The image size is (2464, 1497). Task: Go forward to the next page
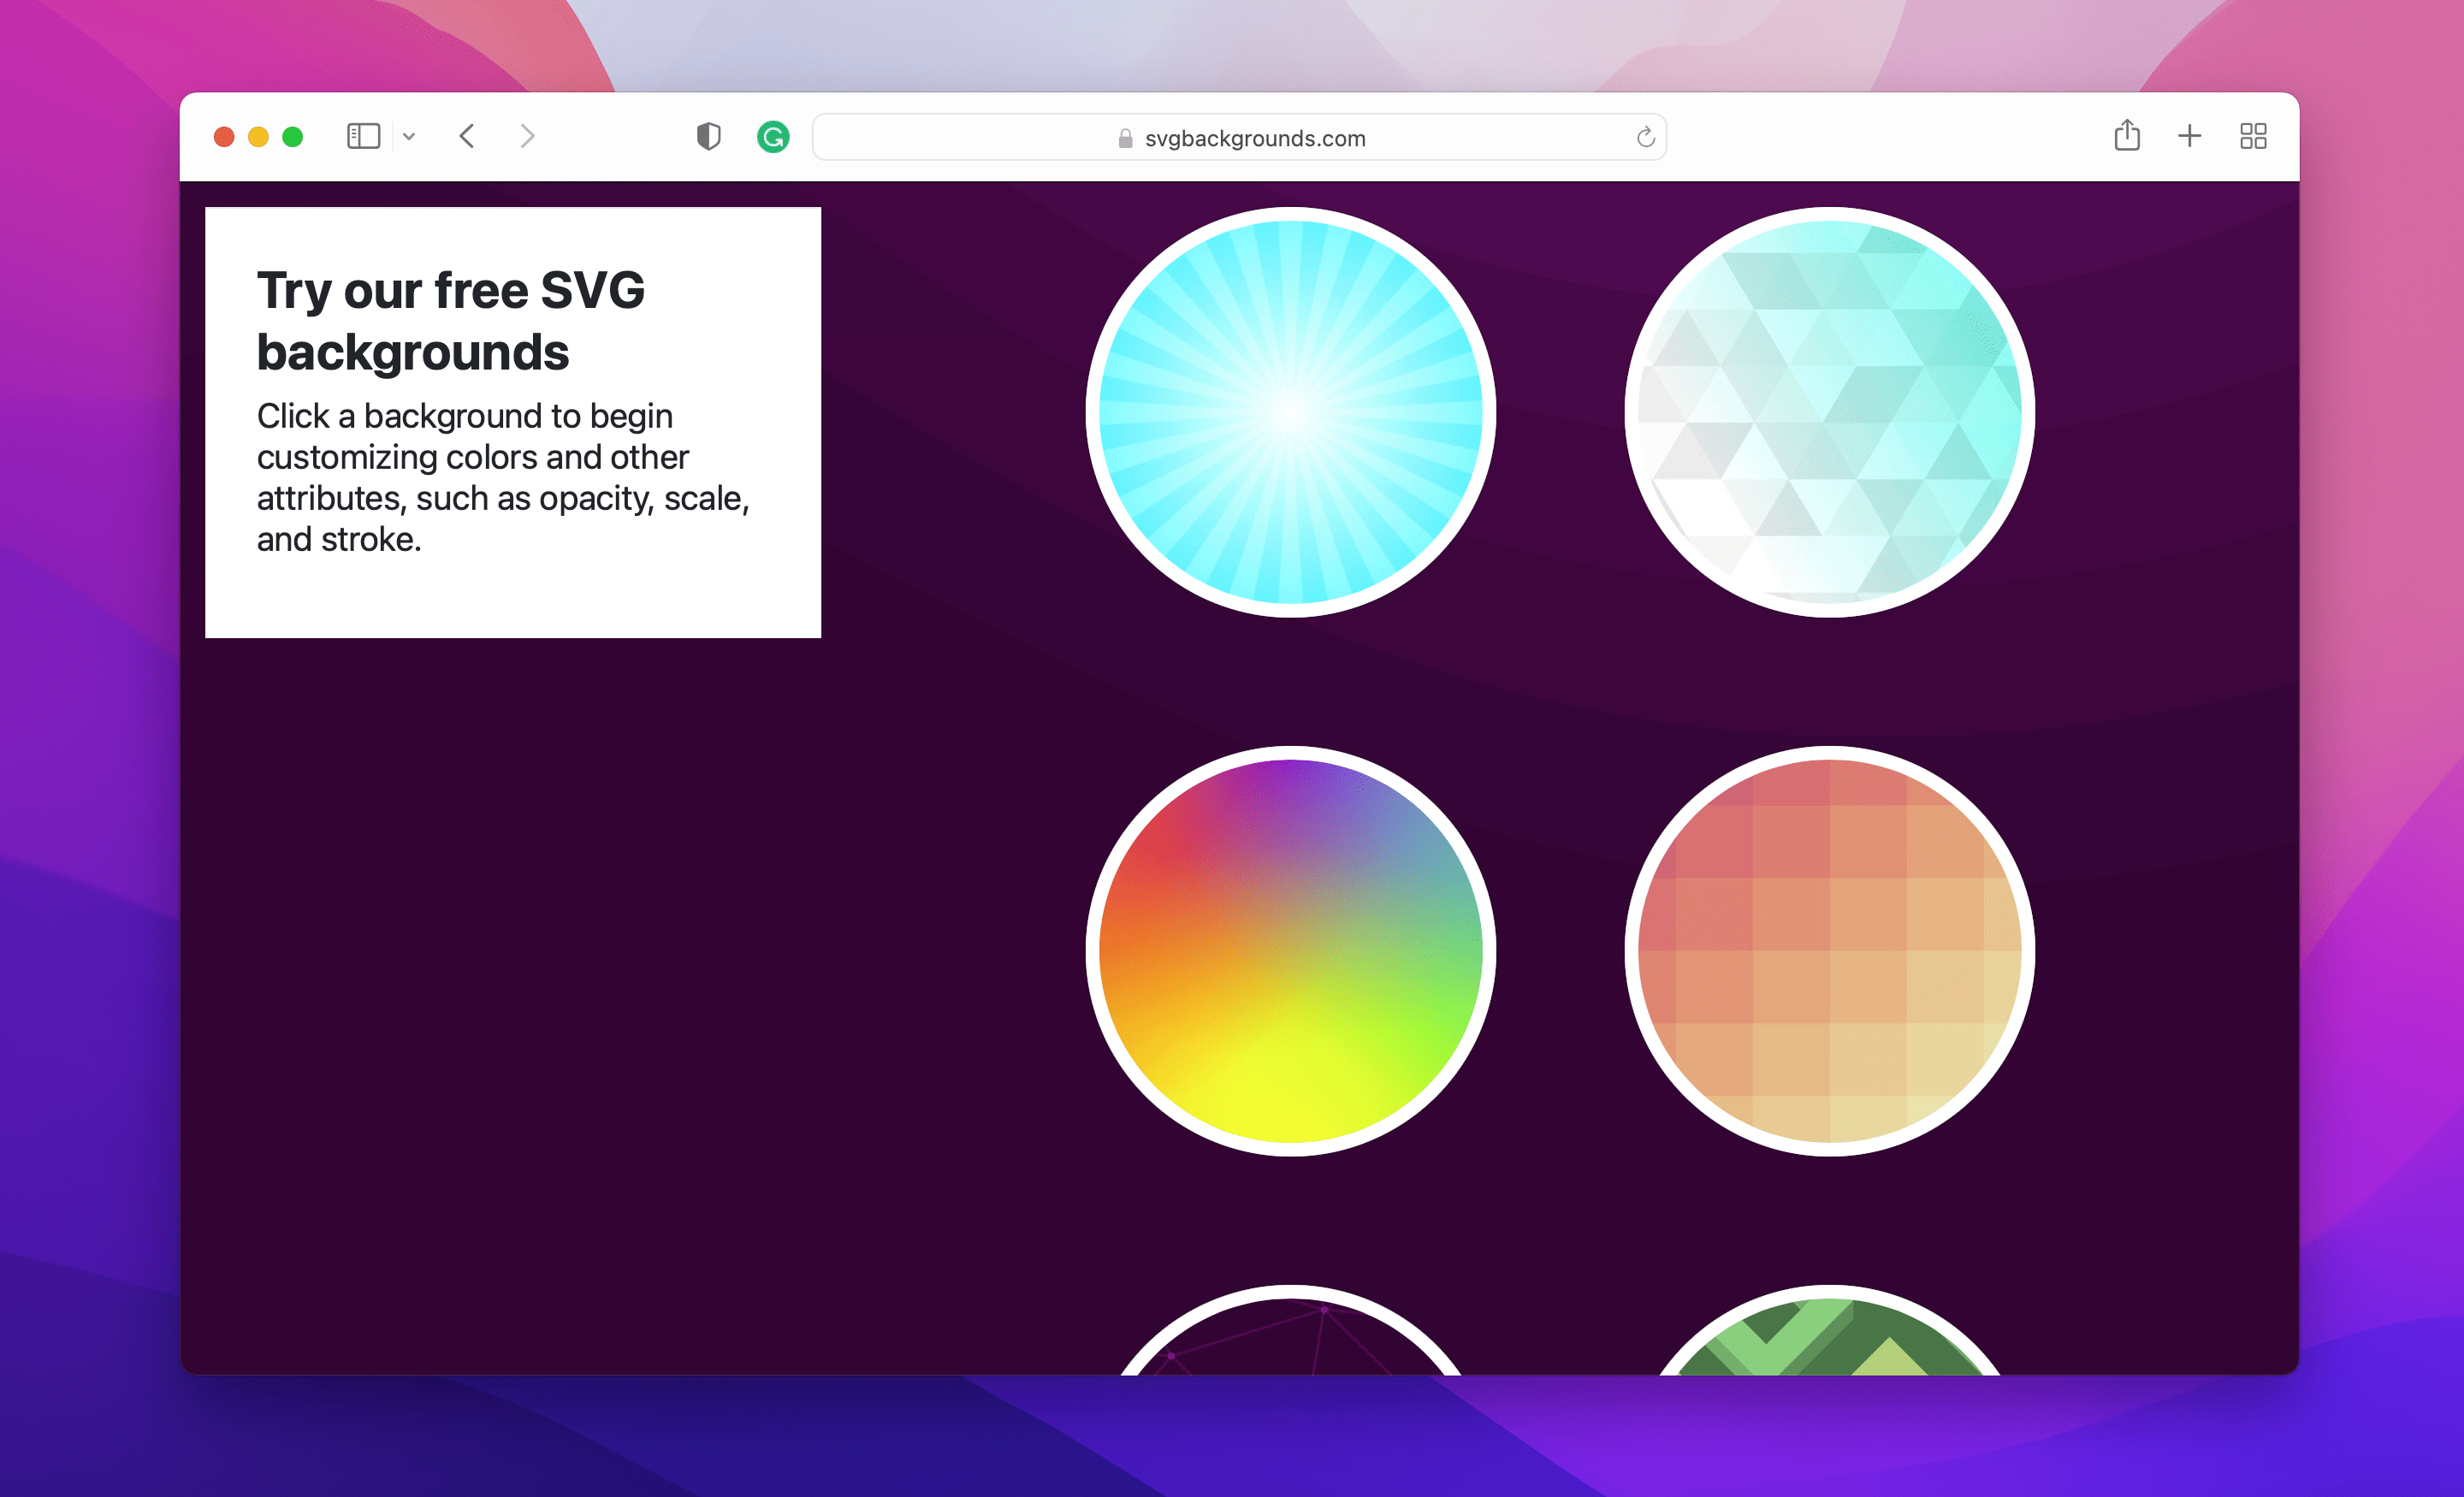(527, 136)
